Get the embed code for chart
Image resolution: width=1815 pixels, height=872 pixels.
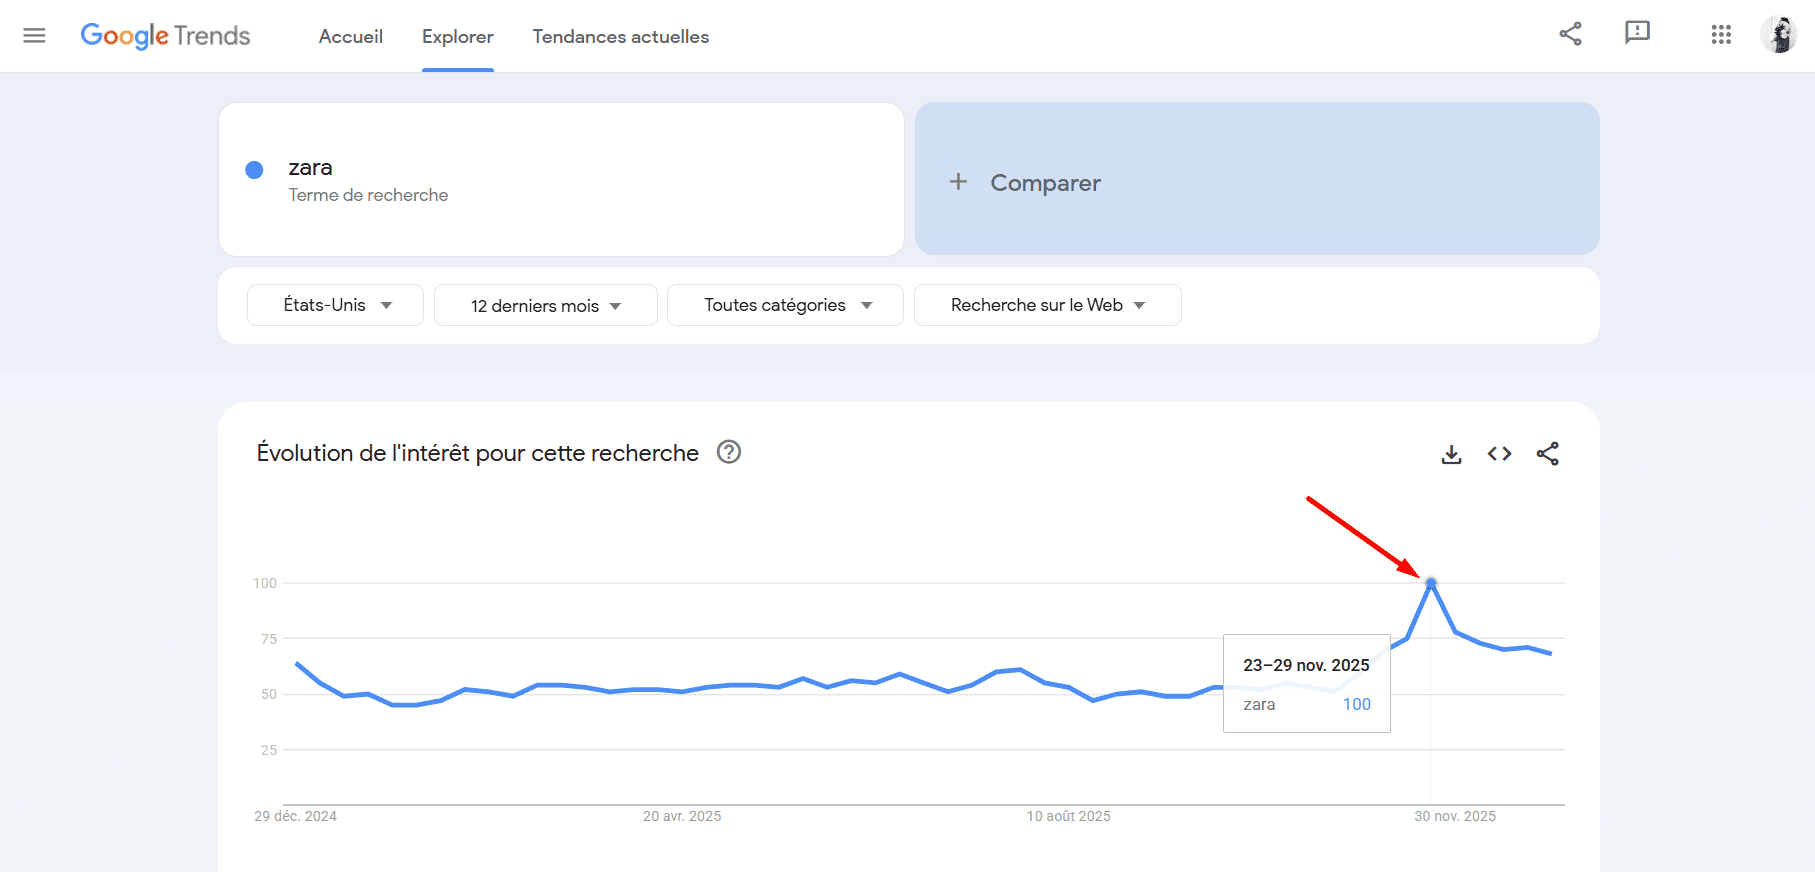tap(1499, 454)
